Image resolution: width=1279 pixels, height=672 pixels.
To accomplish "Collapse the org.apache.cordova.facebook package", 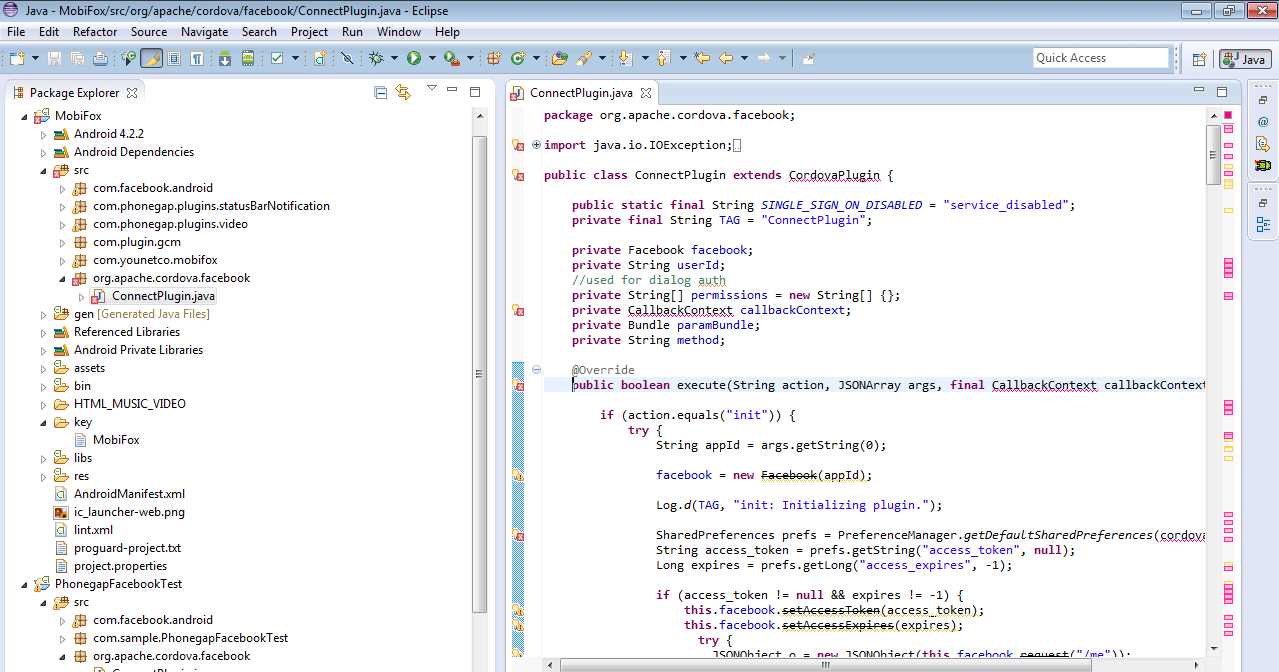I will click(62, 277).
